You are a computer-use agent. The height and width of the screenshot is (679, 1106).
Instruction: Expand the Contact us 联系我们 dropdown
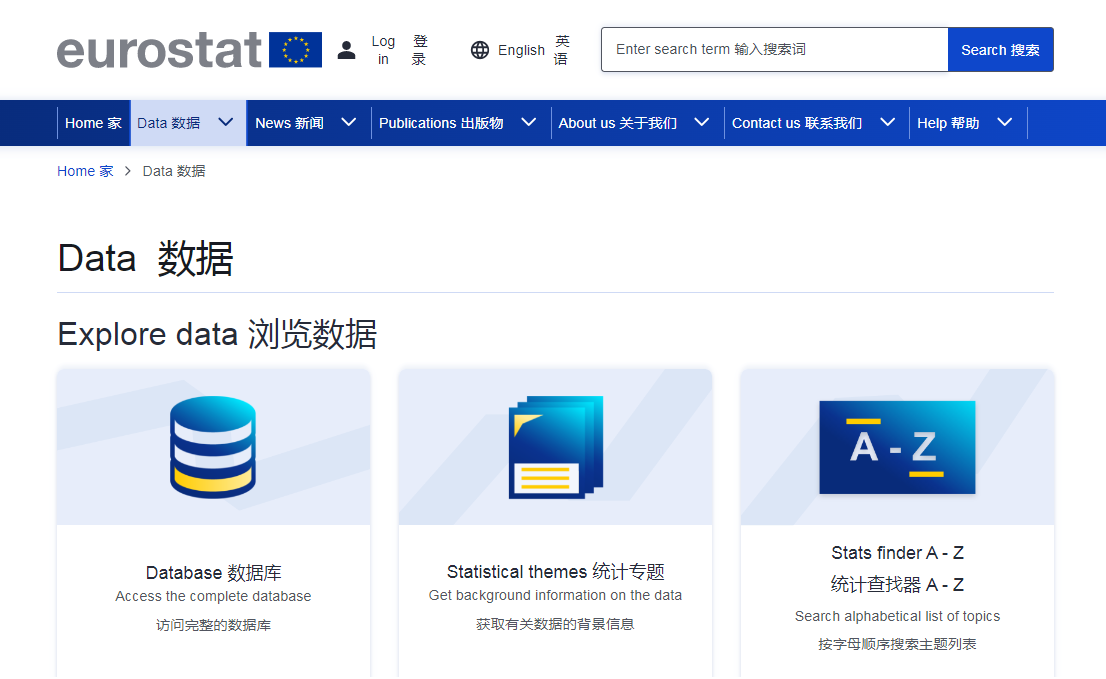[887, 122]
